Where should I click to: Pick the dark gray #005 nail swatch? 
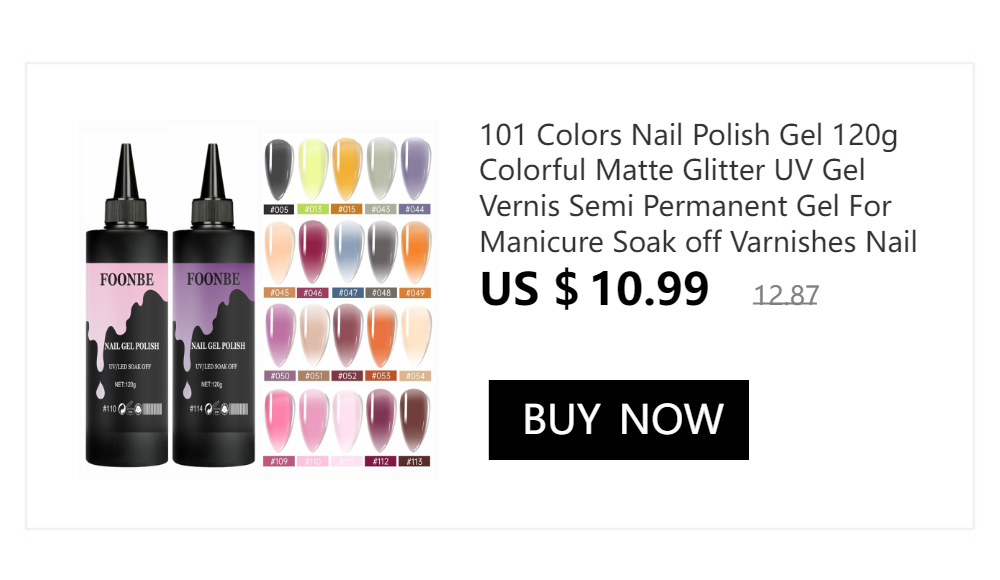click(x=279, y=170)
